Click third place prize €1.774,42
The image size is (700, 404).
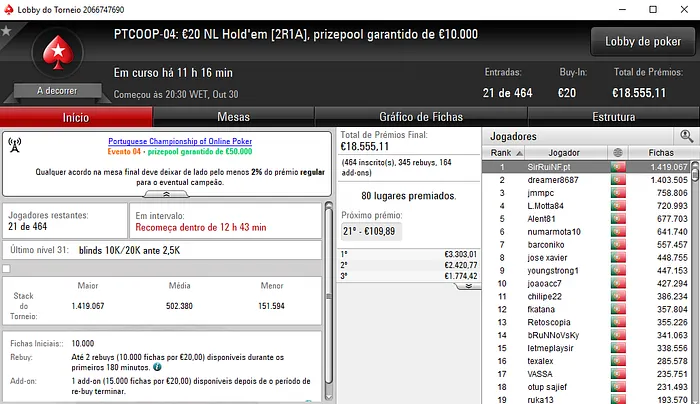pyautogui.click(x=460, y=276)
